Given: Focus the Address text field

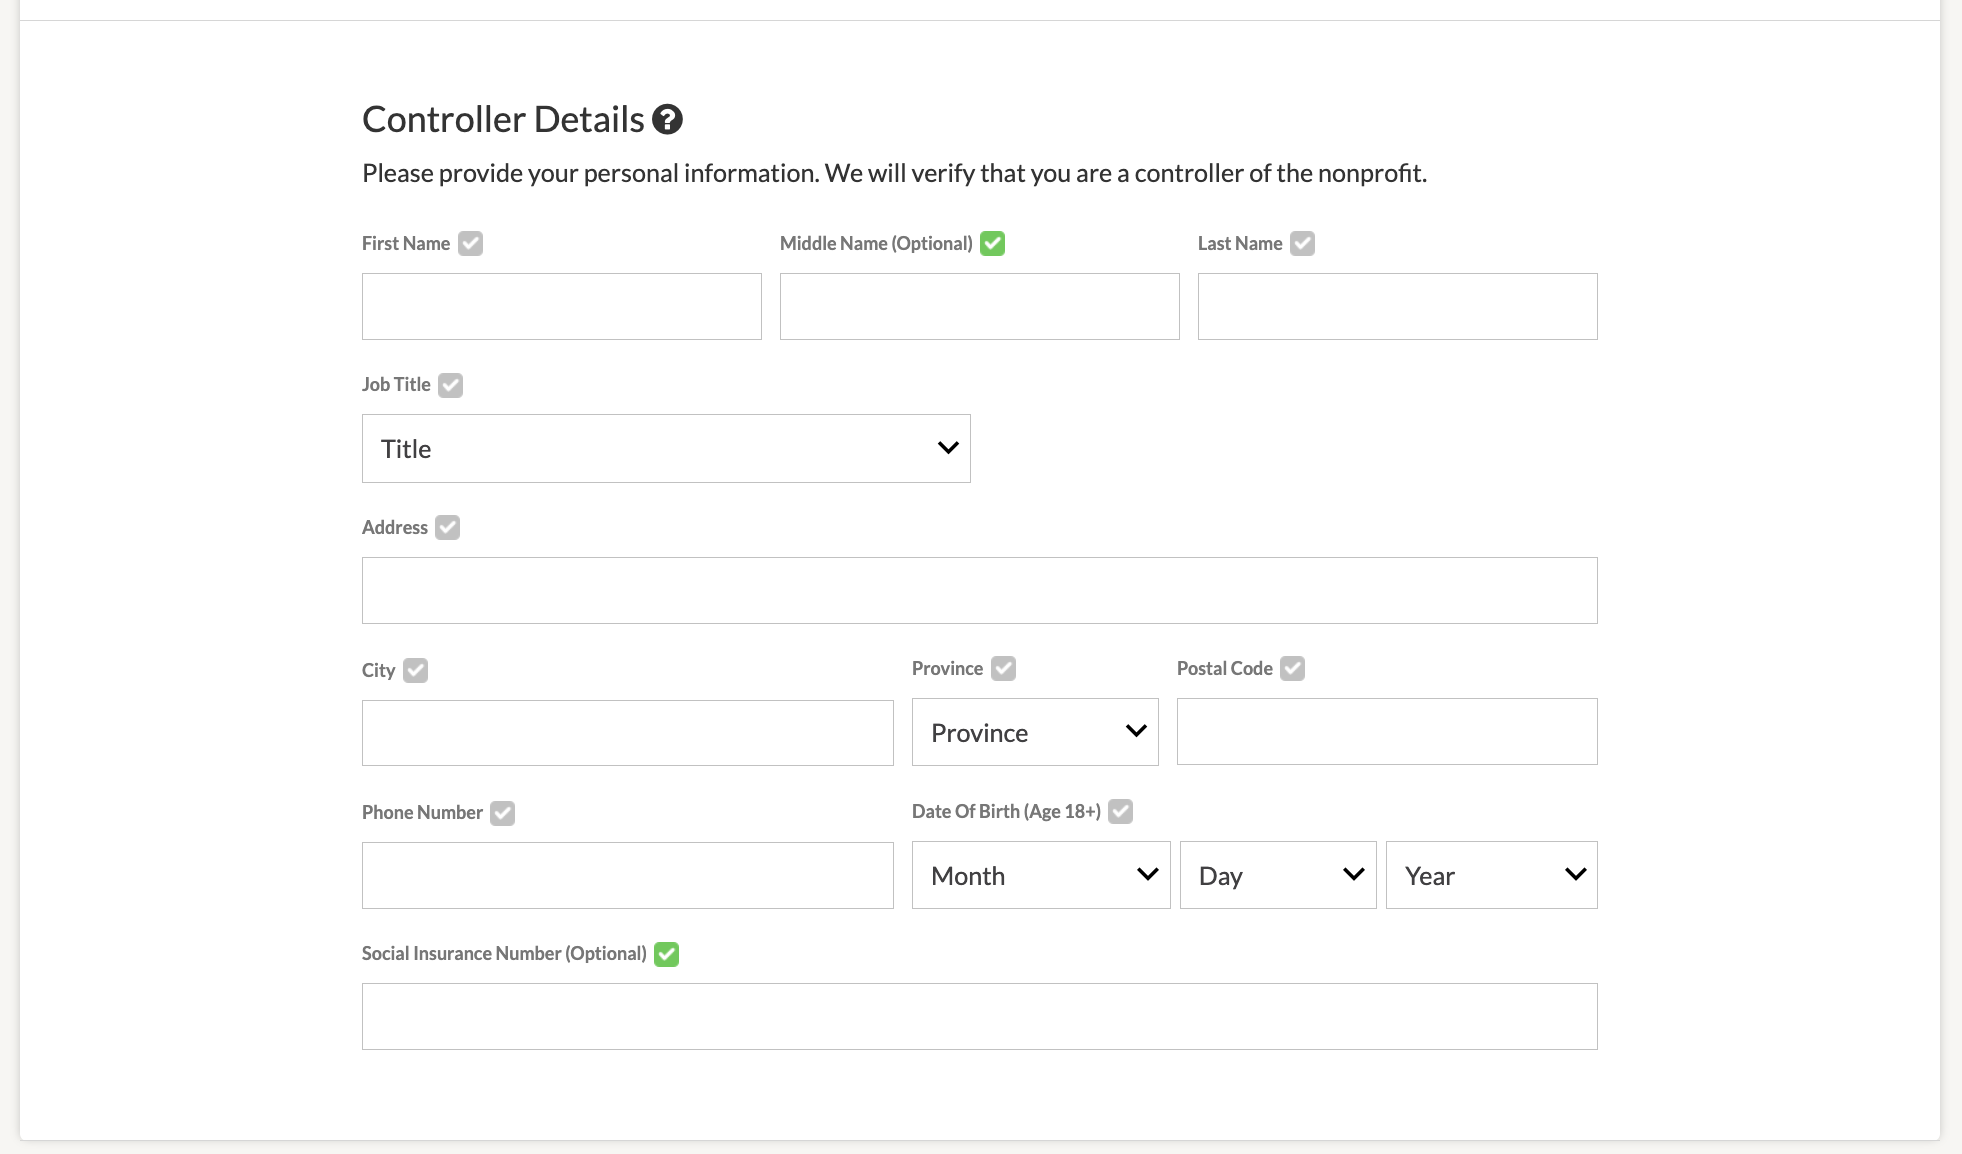Looking at the screenshot, I should 979,591.
